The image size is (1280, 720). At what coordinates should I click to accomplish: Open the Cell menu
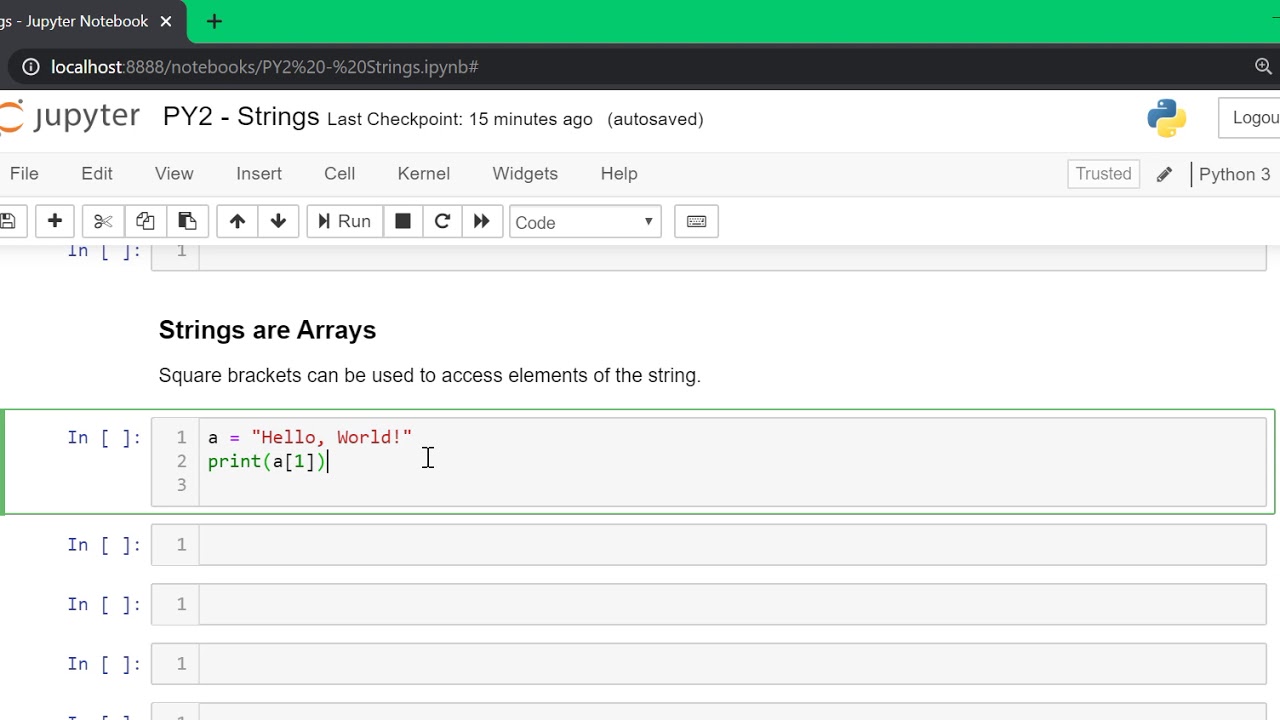pos(339,174)
